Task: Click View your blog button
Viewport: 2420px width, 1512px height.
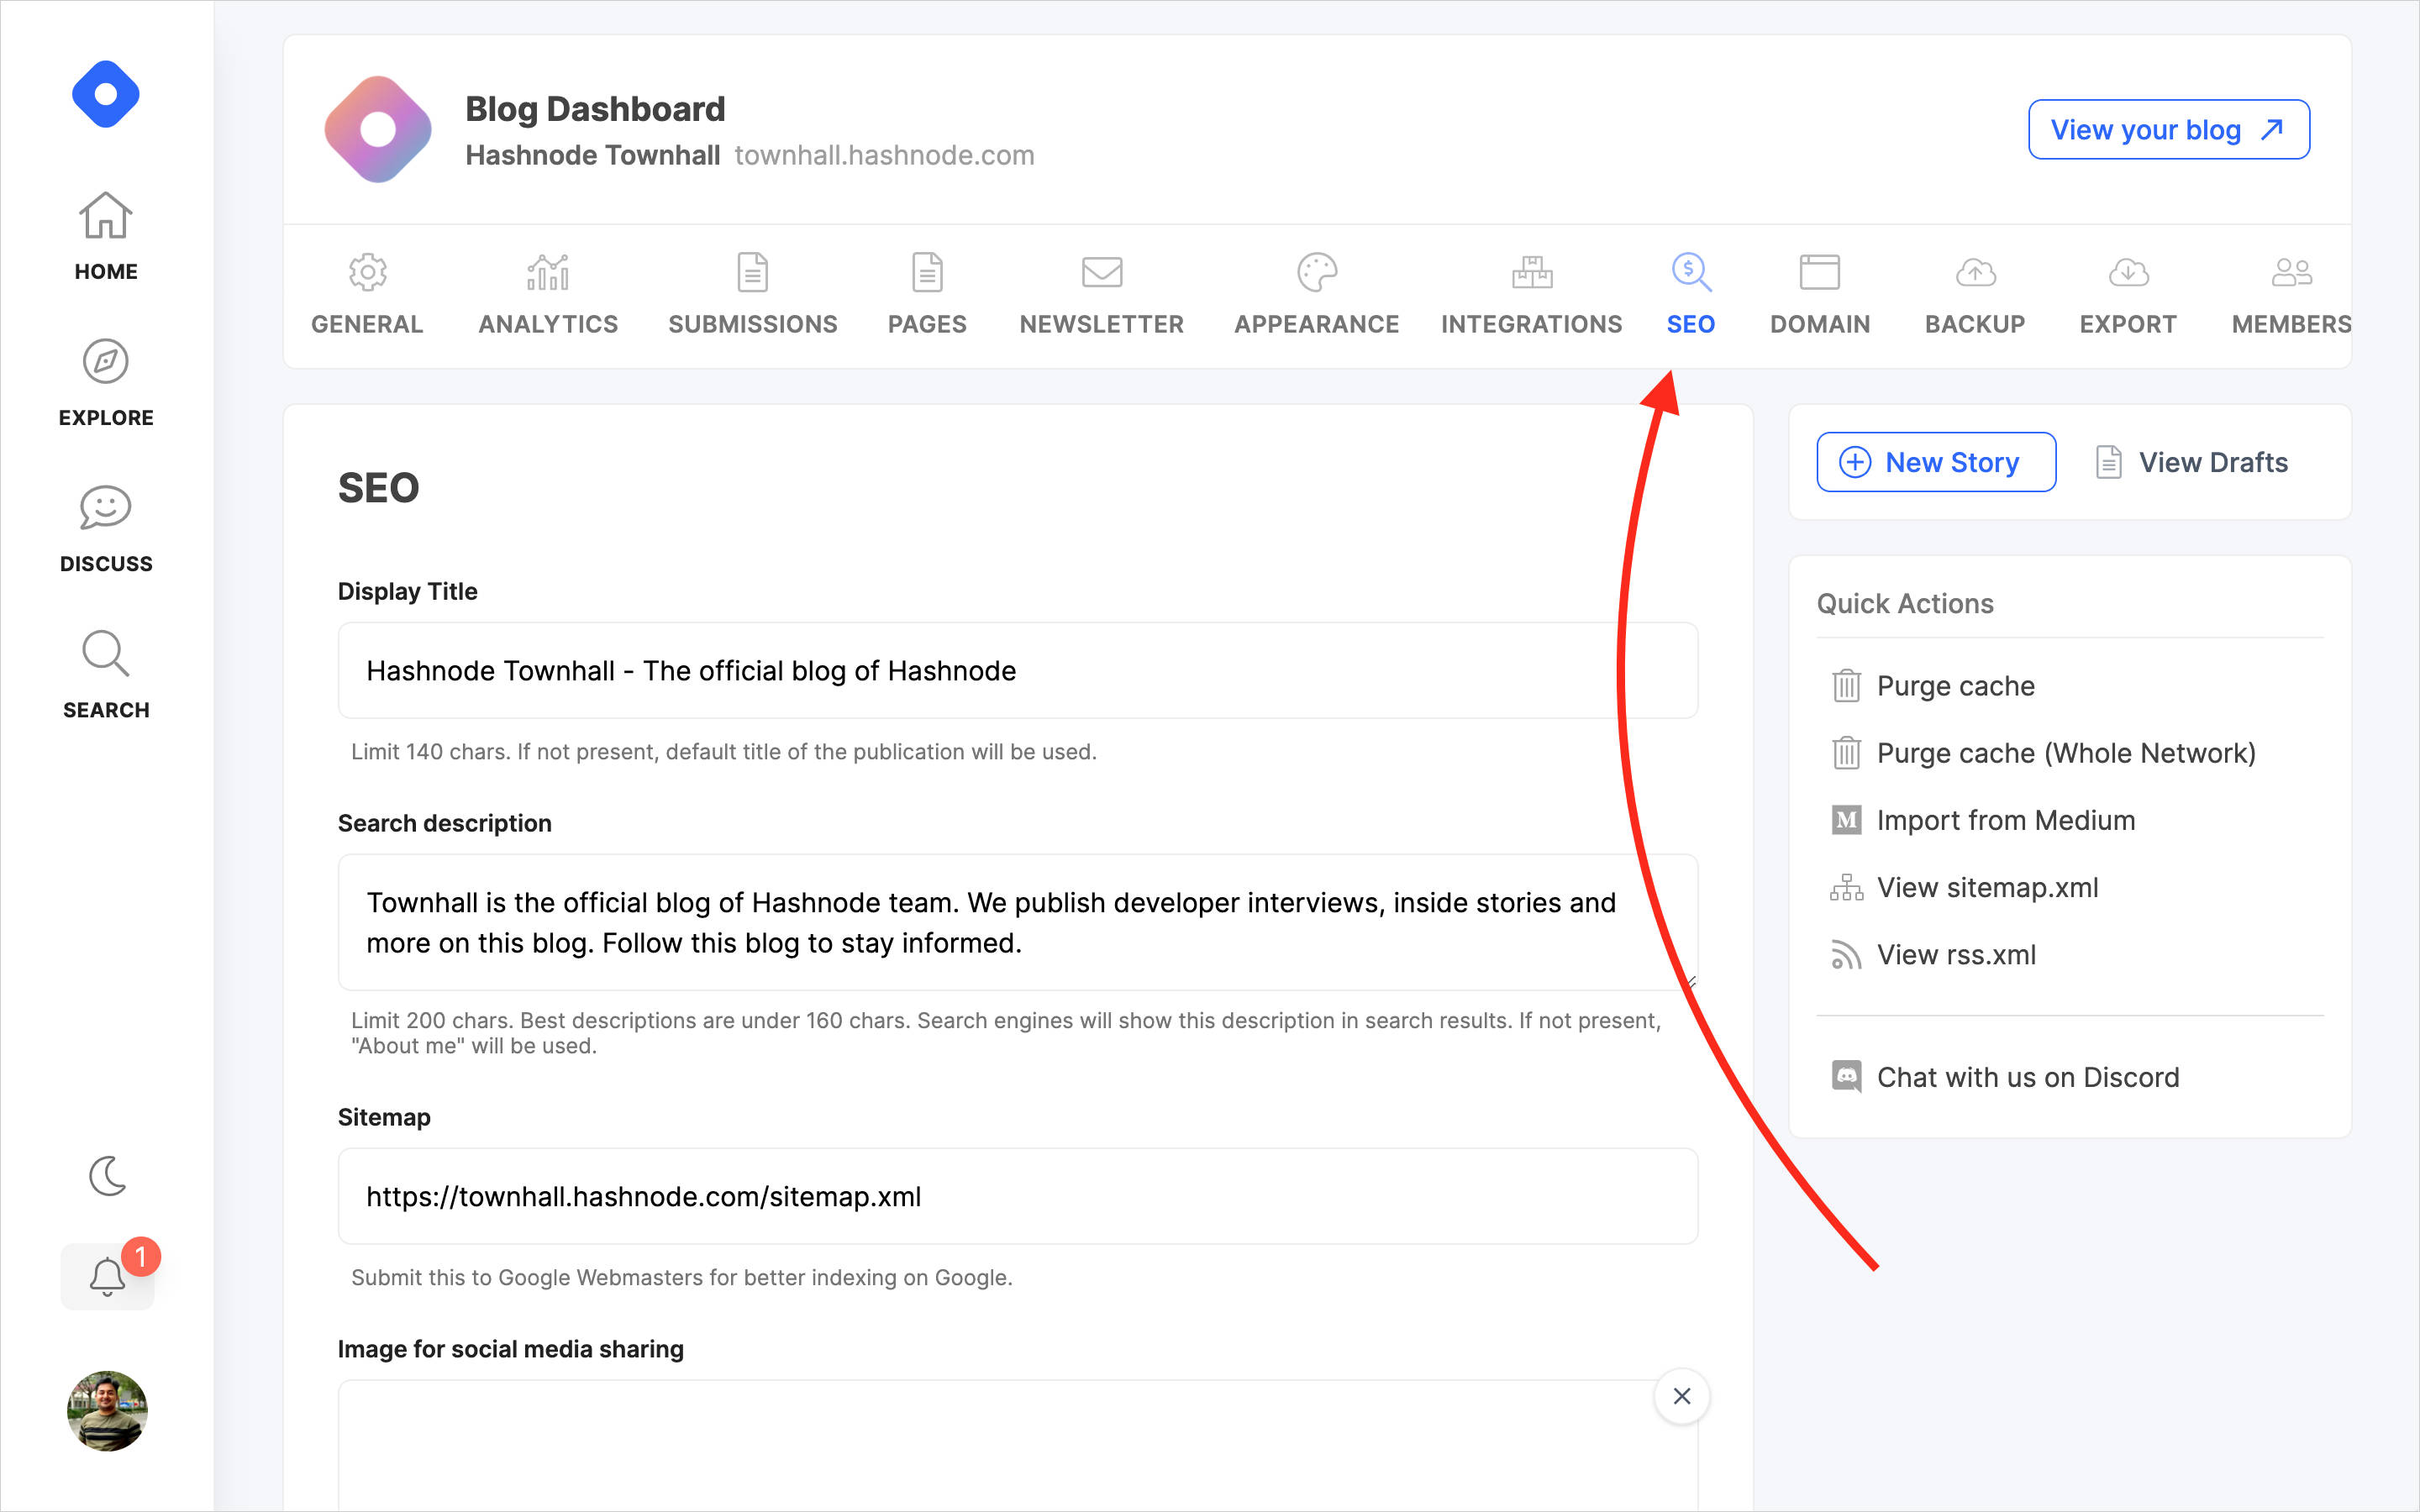Action: [2168, 130]
